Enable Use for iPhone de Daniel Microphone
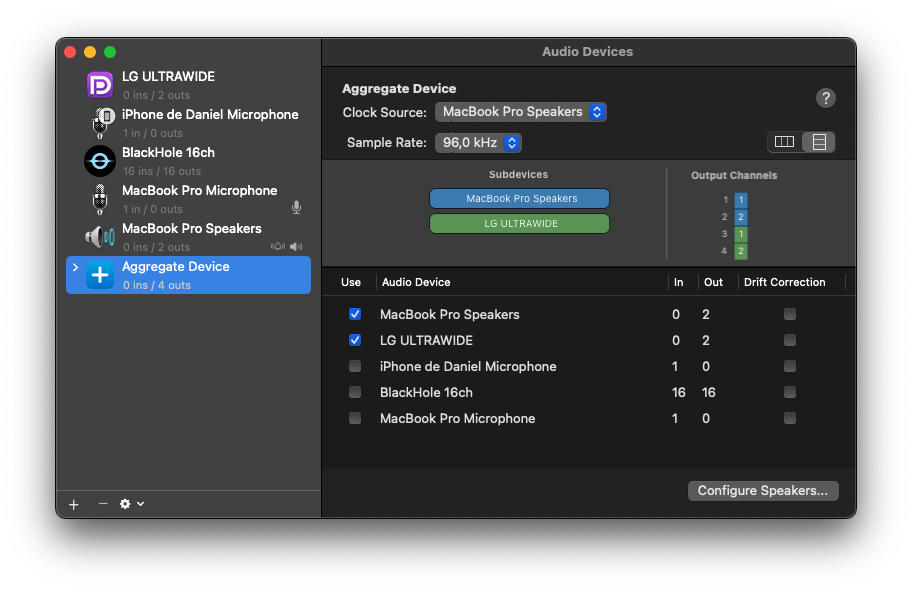This screenshot has height=592, width=912. pos(355,366)
